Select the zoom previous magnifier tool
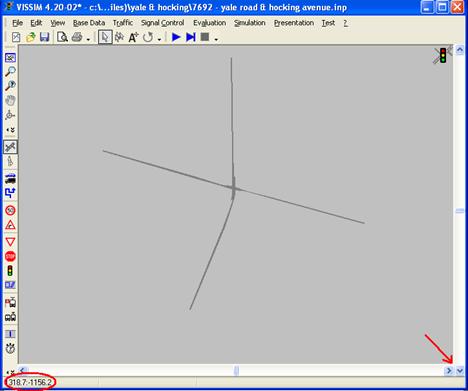The image size is (468, 391). click(x=10, y=86)
